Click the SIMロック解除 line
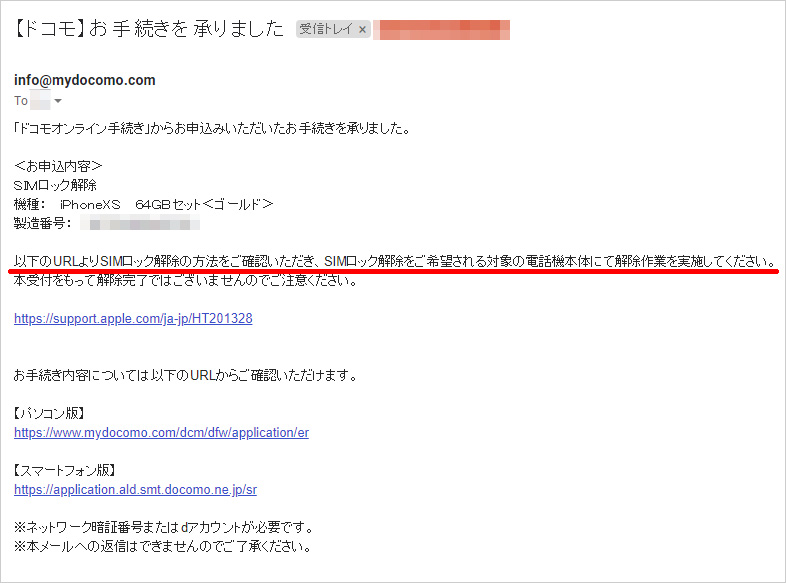 click(55, 185)
